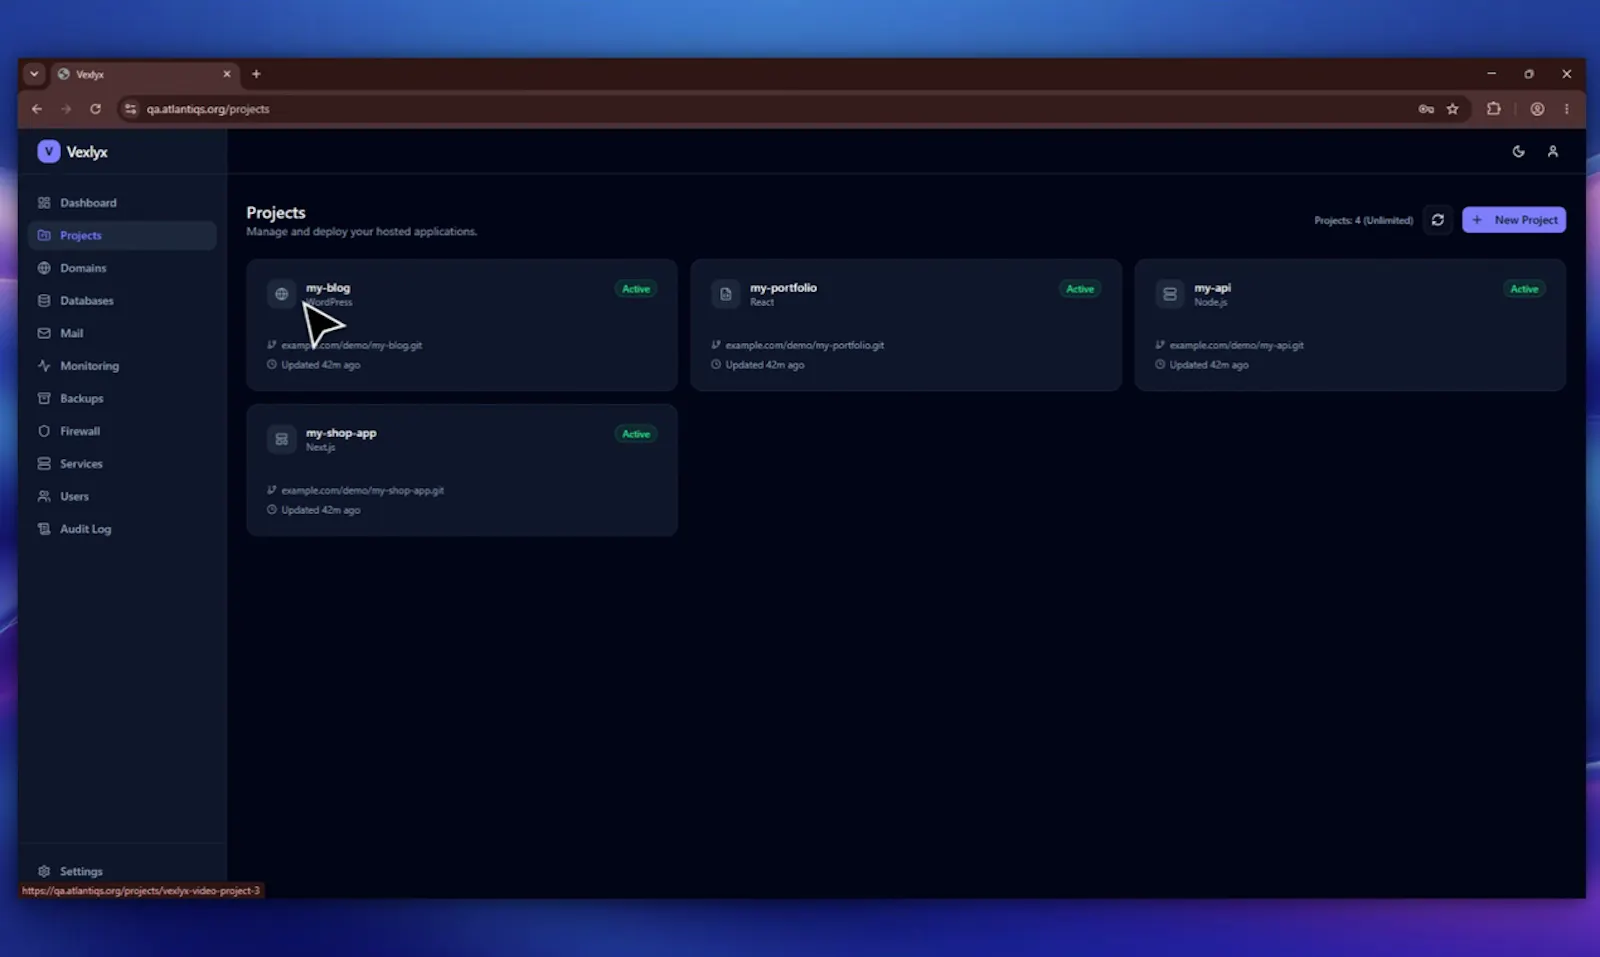Open the tab search dropdown arrow
The image size is (1600, 957).
(x=34, y=74)
